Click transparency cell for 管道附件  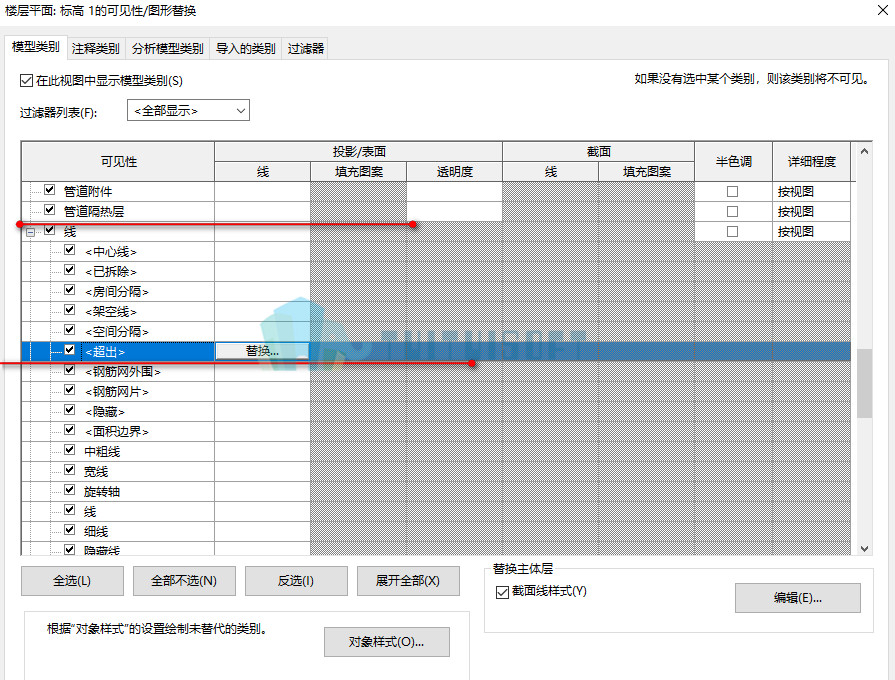coord(454,191)
